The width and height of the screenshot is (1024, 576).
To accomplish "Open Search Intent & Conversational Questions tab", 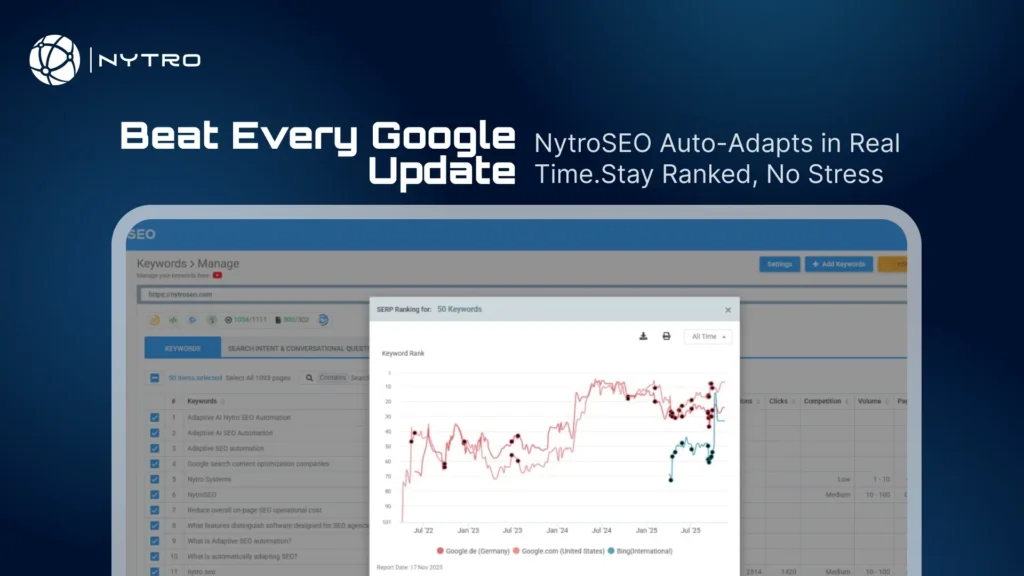I will pyautogui.click(x=298, y=349).
